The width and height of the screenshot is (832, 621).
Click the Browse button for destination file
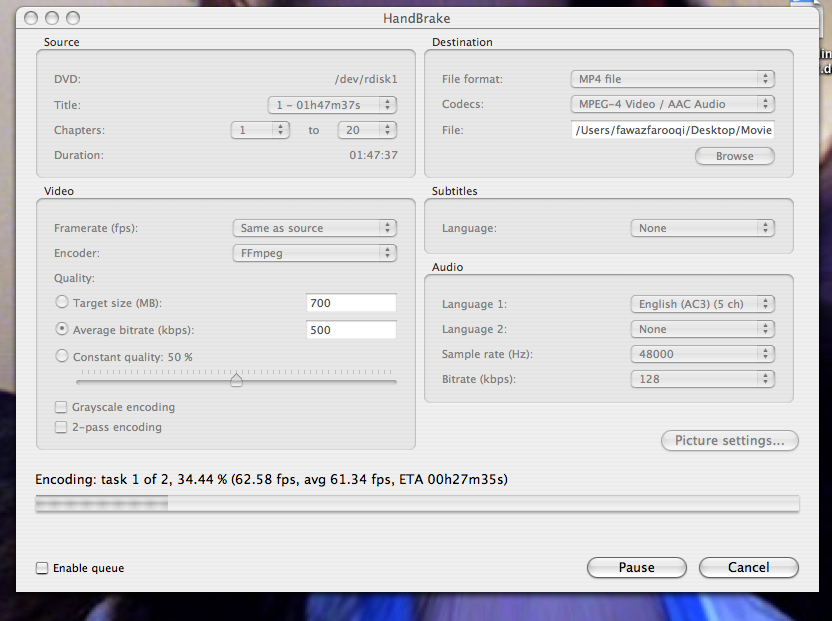point(735,156)
